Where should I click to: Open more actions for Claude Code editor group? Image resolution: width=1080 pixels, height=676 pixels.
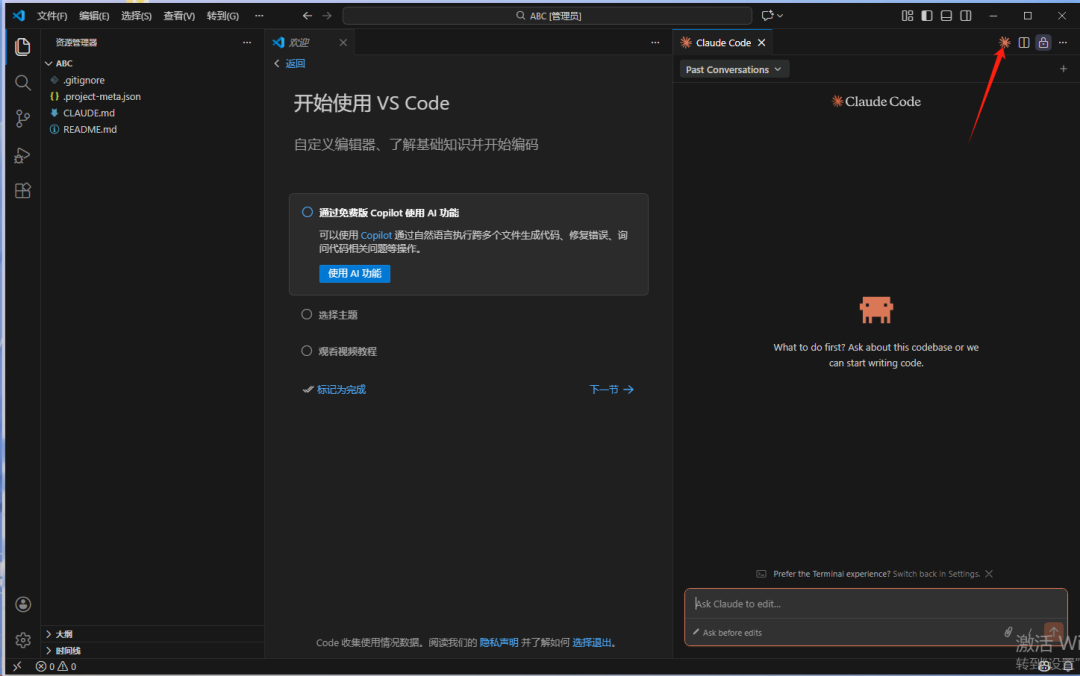[1063, 43]
